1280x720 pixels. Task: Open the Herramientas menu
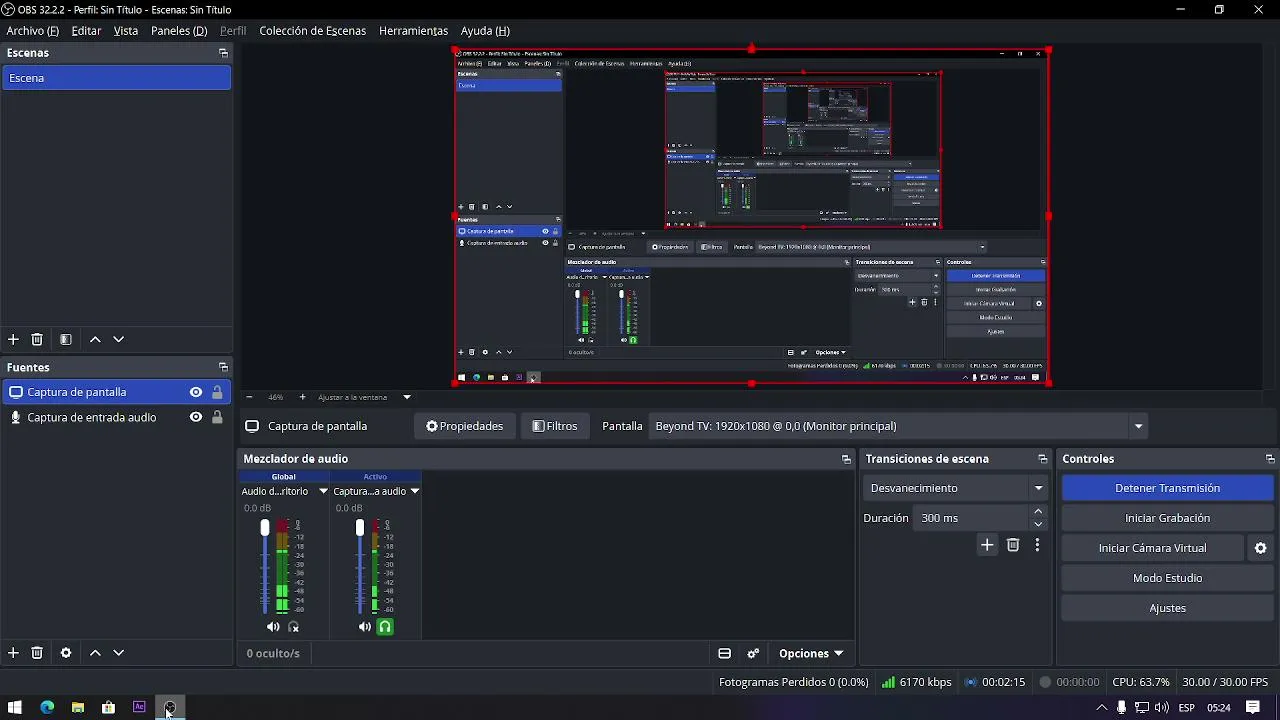click(413, 31)
